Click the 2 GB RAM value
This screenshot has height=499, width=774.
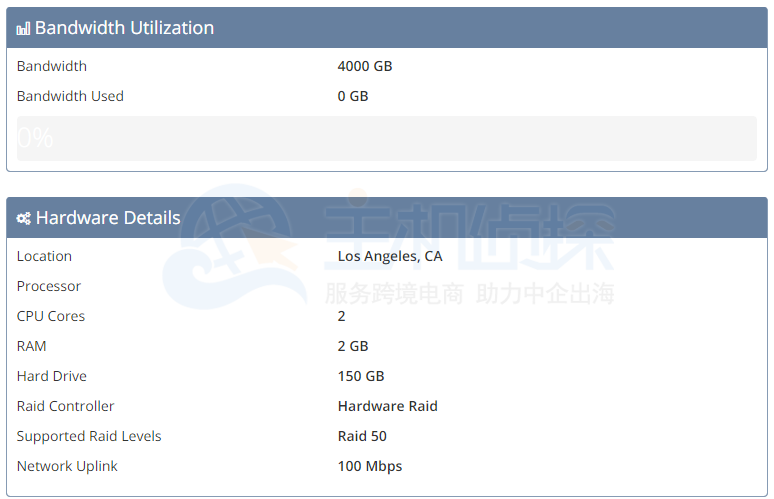[x=353, y=346]
